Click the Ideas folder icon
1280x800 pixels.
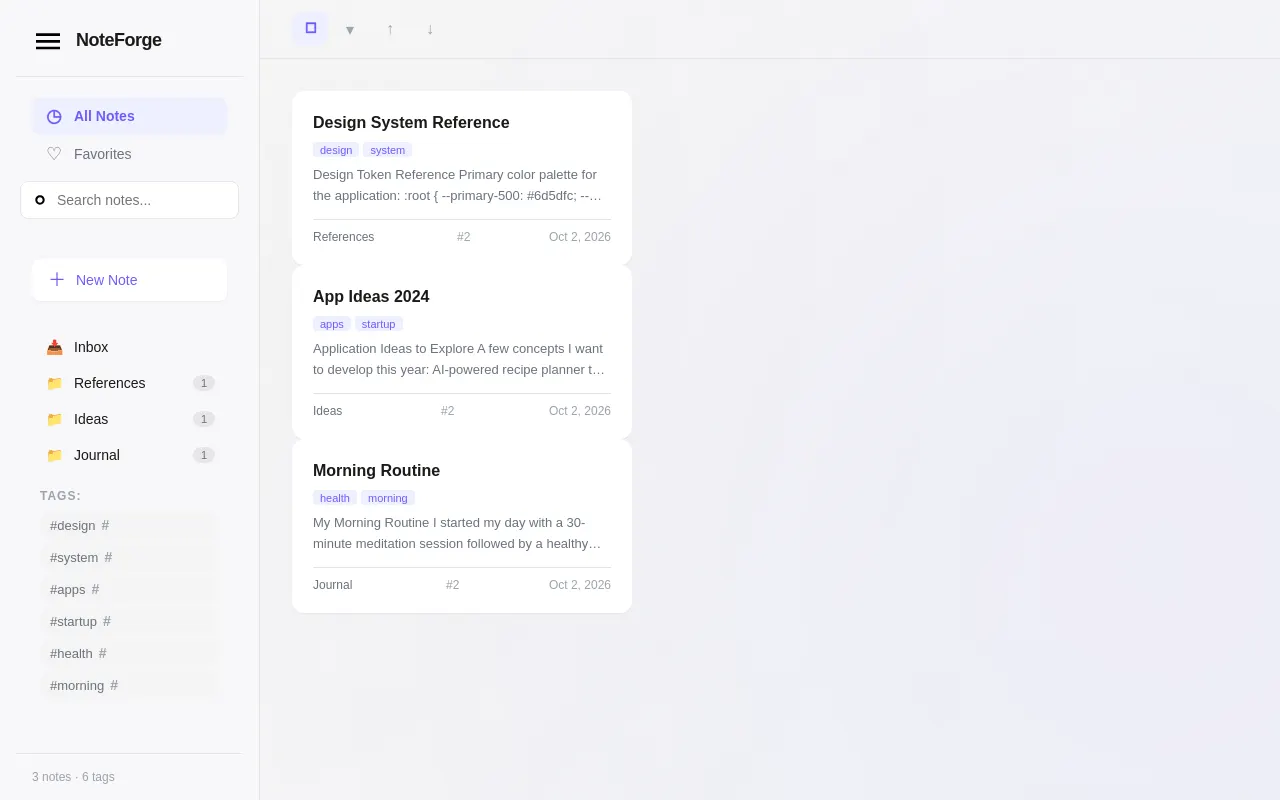54,419
